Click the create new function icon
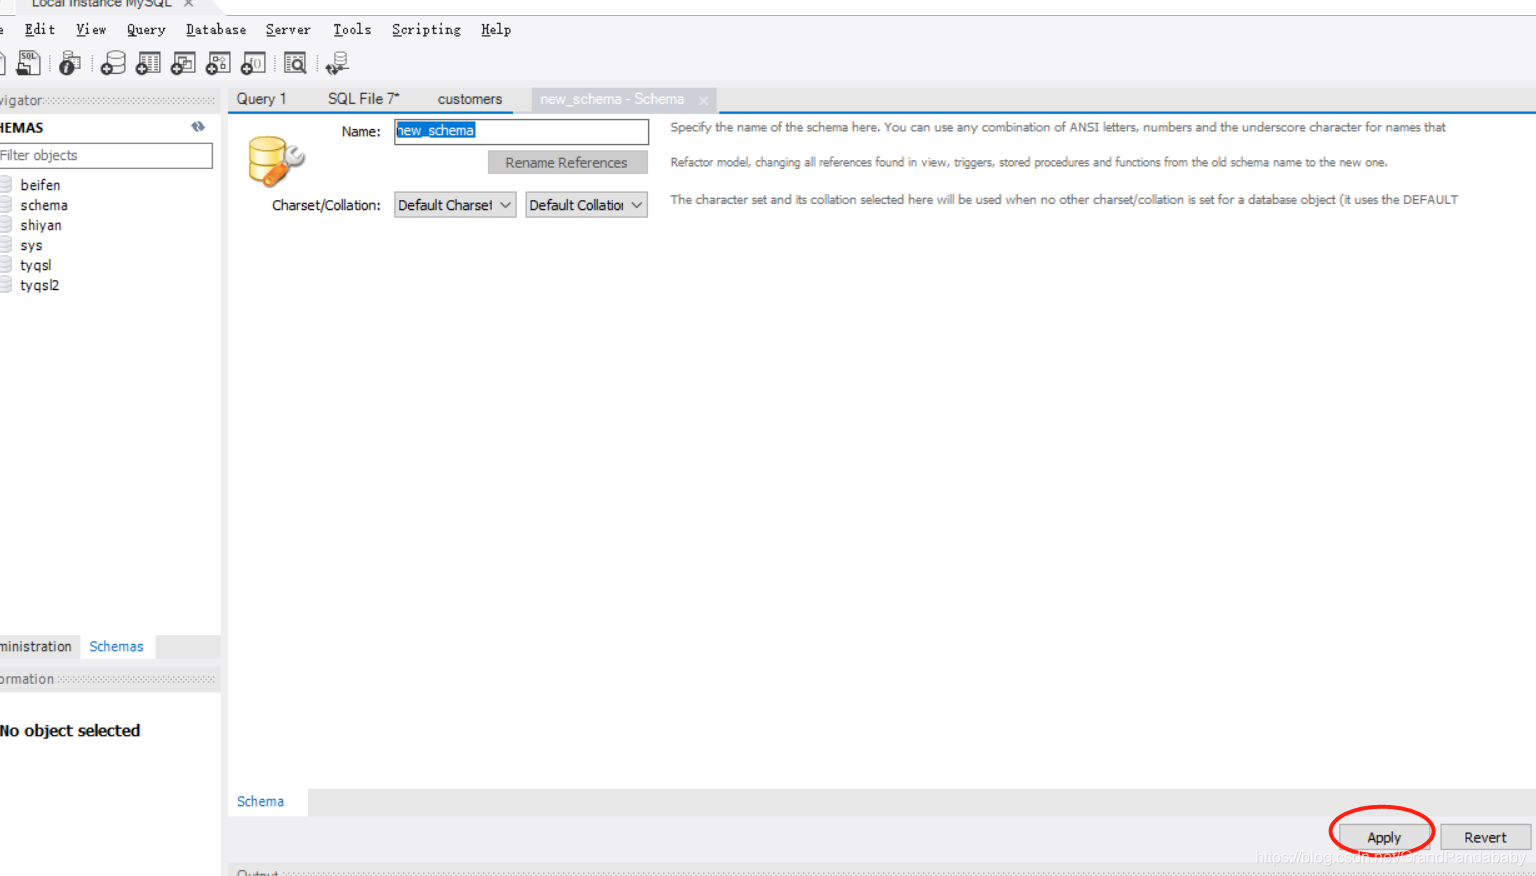1536x876 pixels. click(253, 63)
